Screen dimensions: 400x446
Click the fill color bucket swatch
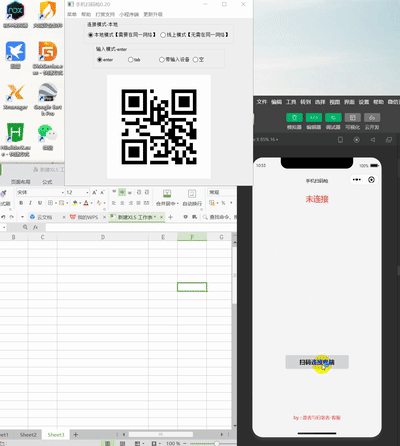point(75,203)
